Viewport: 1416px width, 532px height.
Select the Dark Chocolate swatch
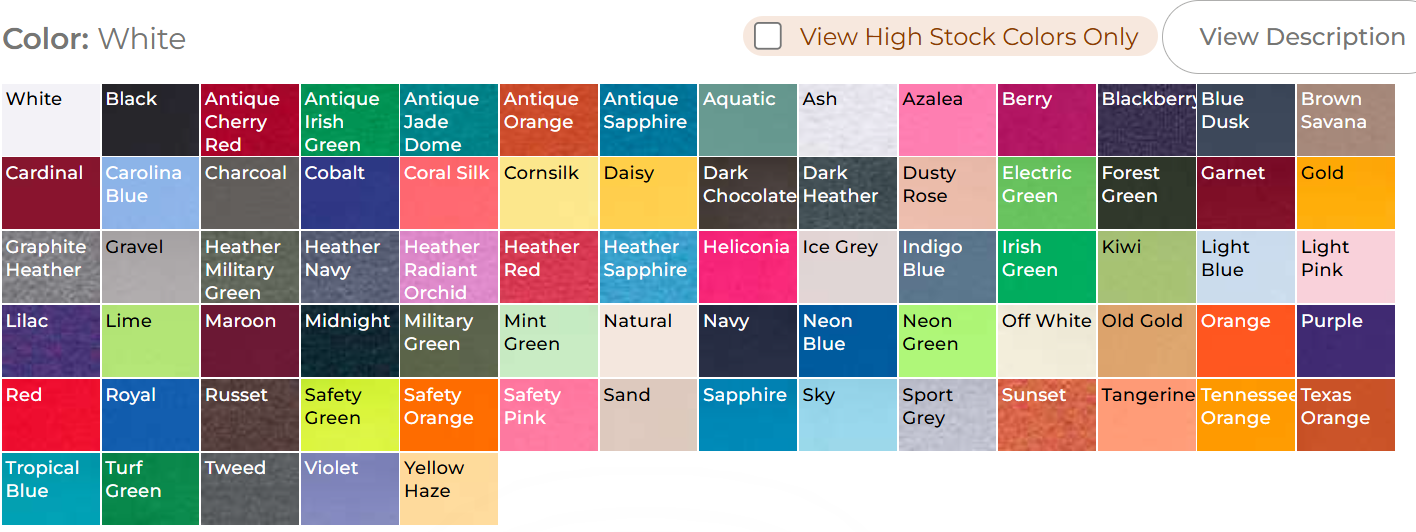748,193
